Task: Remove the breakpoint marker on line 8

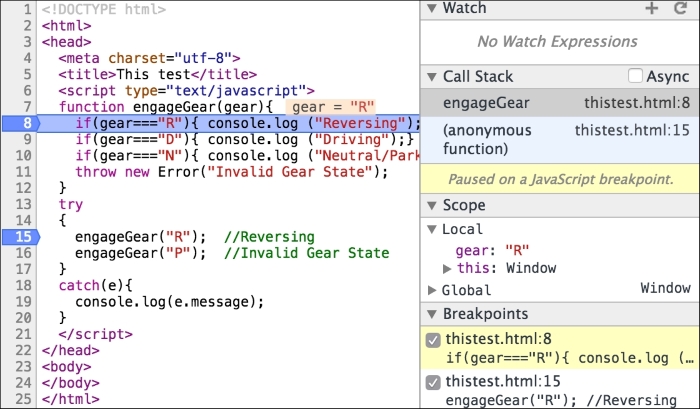Action: [x=21, y=123]
